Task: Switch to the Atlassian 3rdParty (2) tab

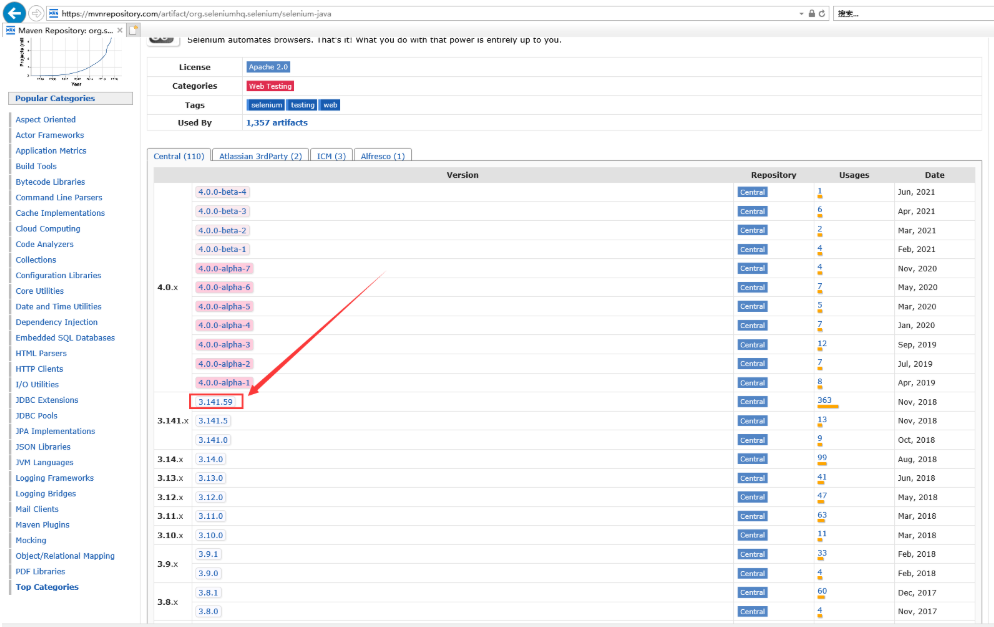Action: click(x=261, y=156)
